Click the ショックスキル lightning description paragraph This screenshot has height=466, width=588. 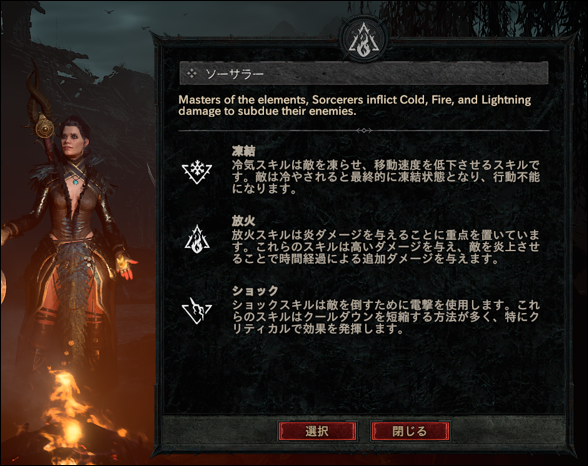[x=386, y=317]
